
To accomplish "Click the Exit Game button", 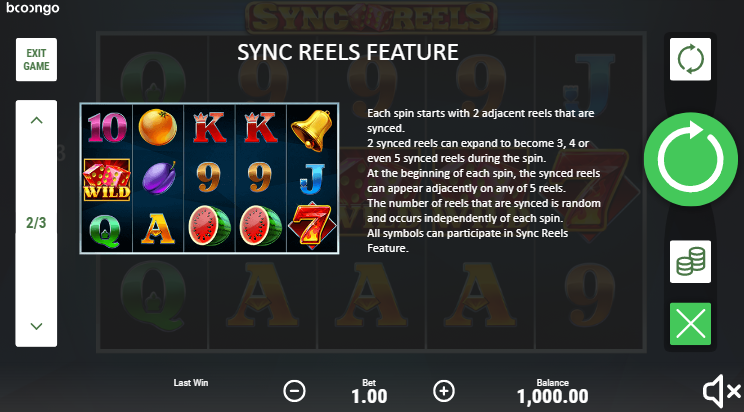I will point(36,59).
